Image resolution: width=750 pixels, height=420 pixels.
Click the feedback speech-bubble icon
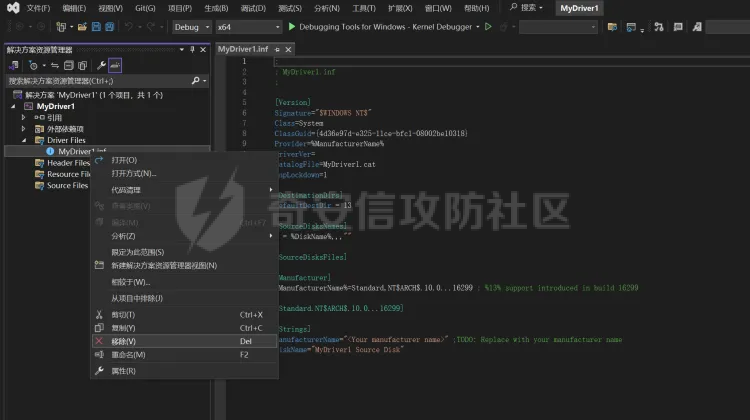point(678,27)
